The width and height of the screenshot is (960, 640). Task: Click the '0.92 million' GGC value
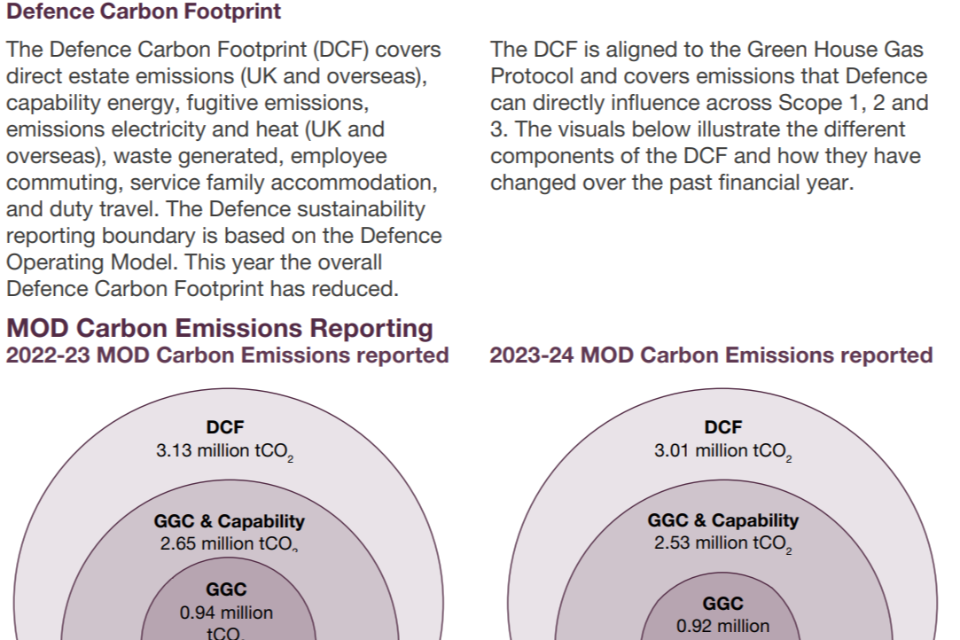coord(723,627)
